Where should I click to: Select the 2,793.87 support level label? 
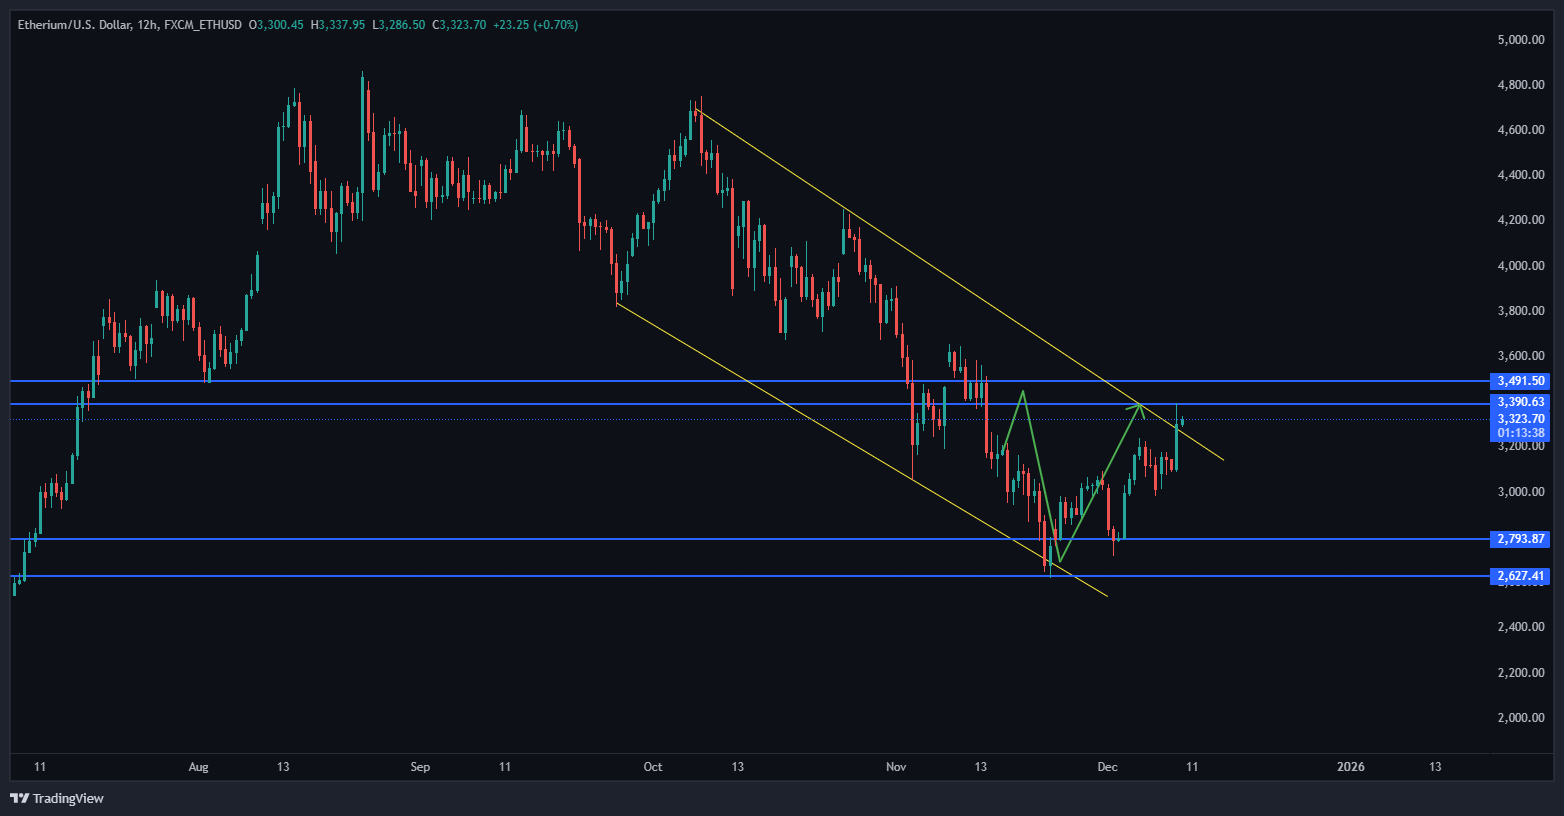[x=1520, y=539]
